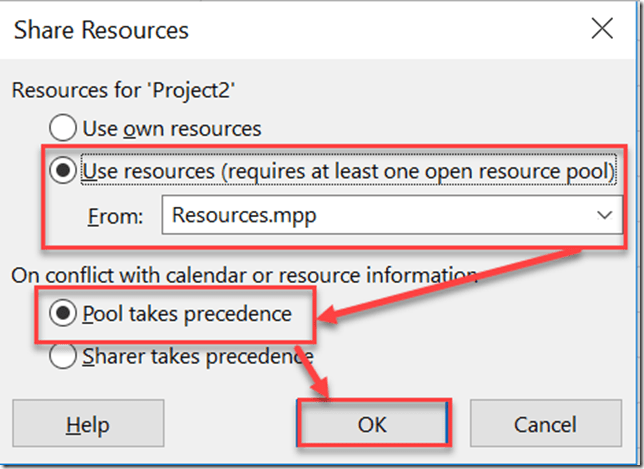Expand the From dropdown arrow
644x469 pixels.
pyautogui.click(x=603, y=214)
